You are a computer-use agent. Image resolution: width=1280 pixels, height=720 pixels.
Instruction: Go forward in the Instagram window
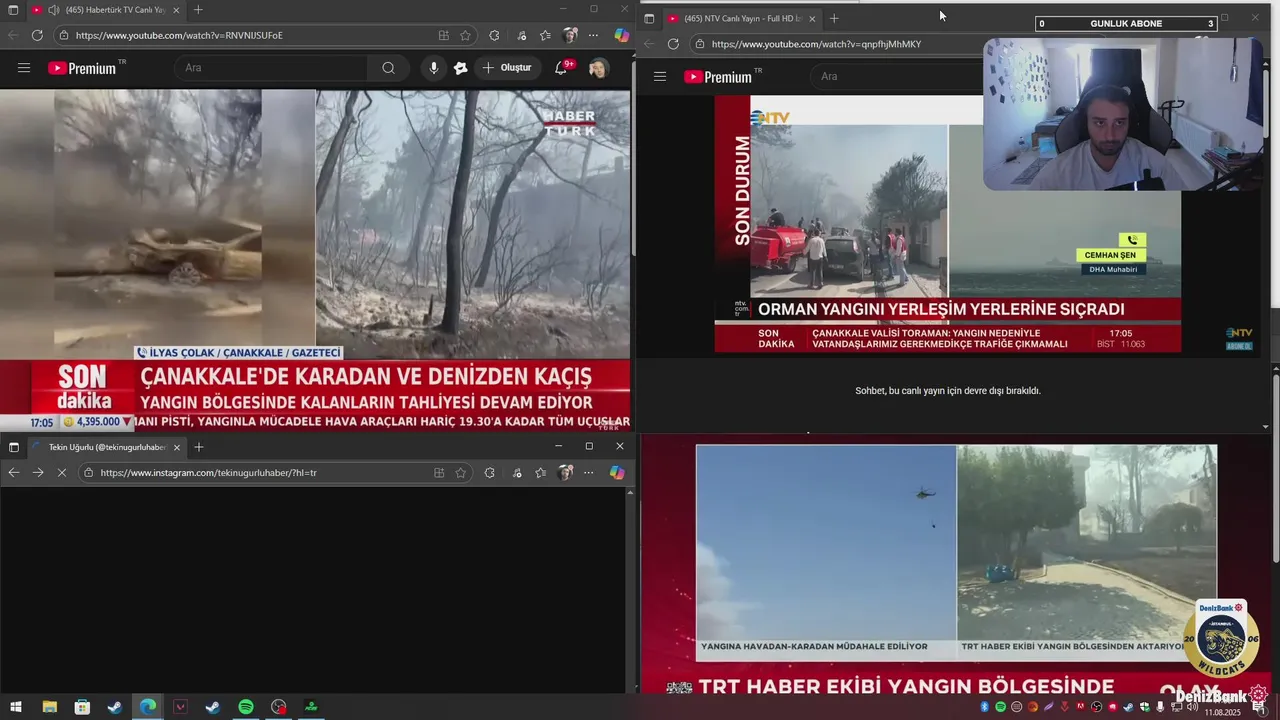(37, 472)
